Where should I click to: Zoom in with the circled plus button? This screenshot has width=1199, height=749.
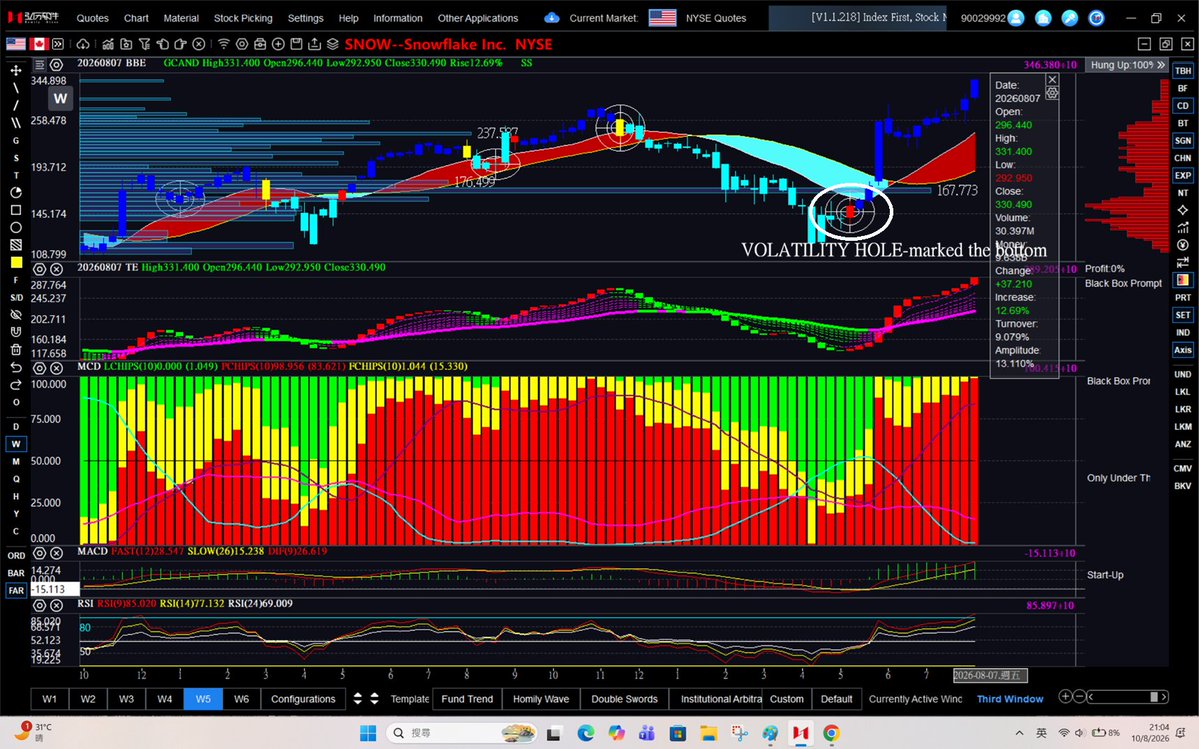[x=1065, y=696]
